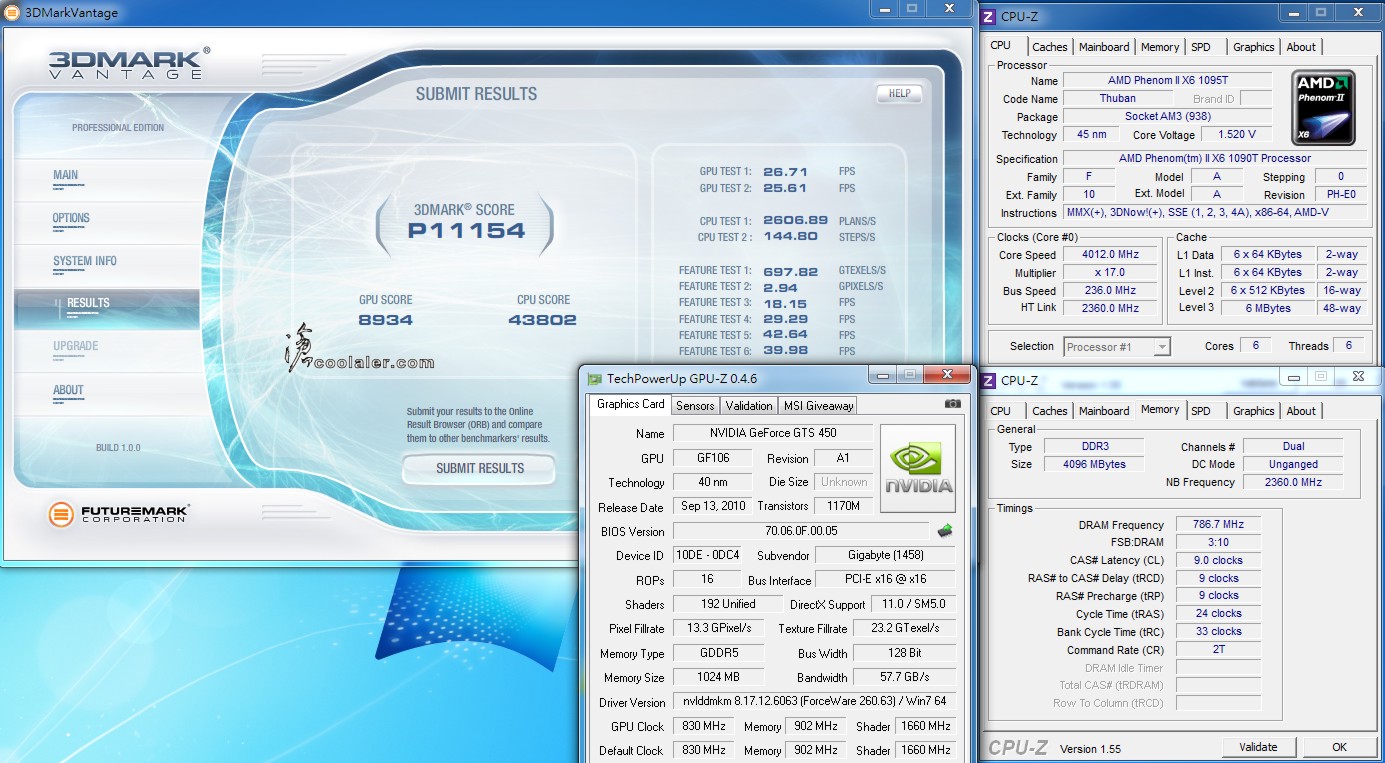Viewport: 1385px width, 763px height.
Task: Click BIOS Version field 70.06.0F.00.05
Action: click(801, 531)
